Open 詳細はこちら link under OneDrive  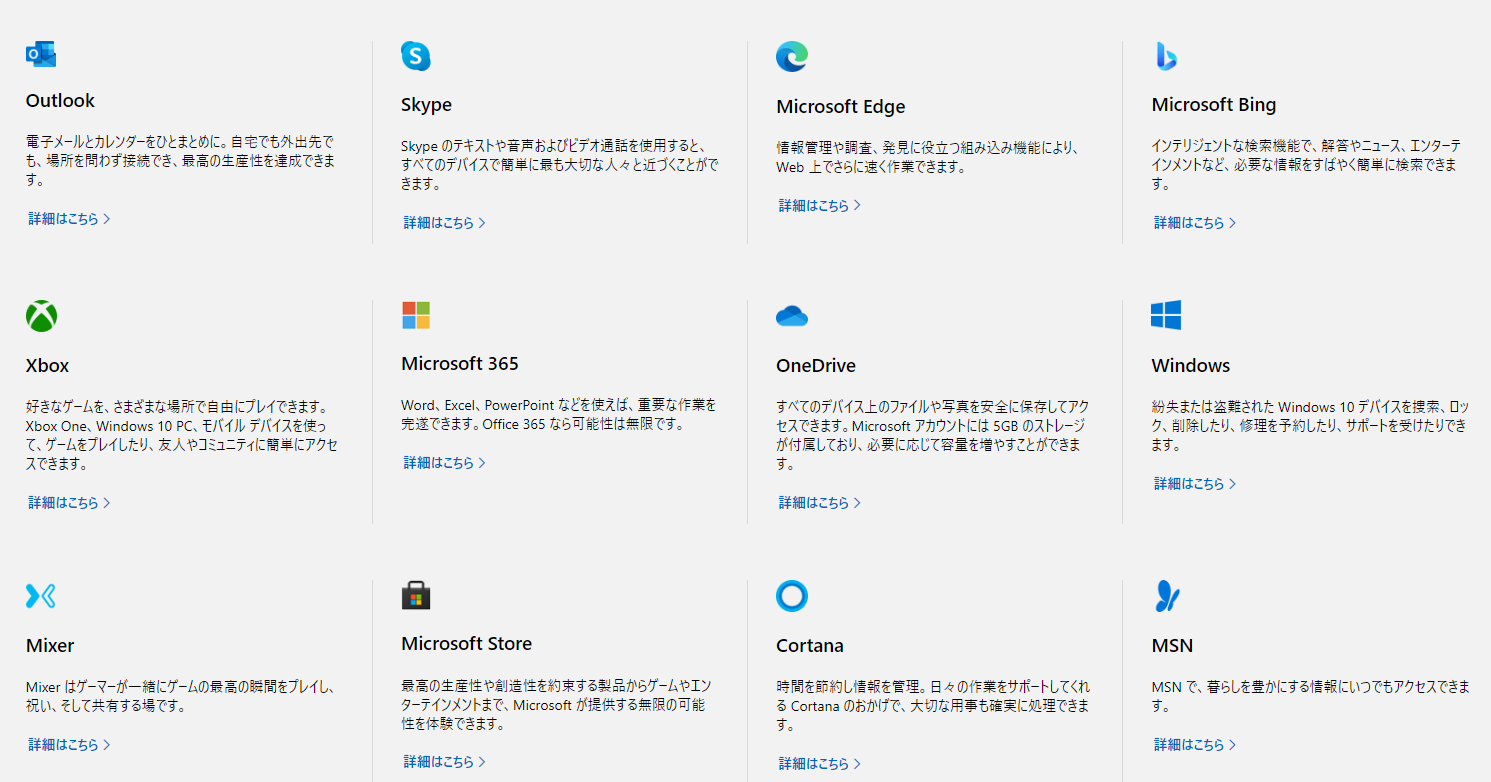[x=819, y=502]
